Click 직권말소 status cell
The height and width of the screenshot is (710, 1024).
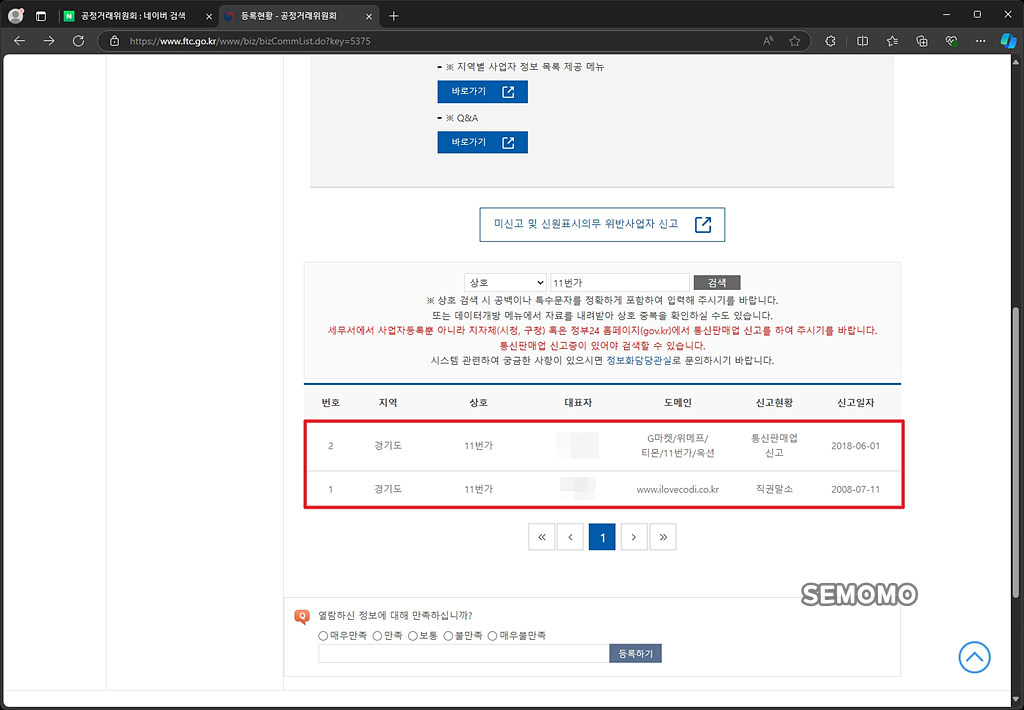click(x=774, y=489)
